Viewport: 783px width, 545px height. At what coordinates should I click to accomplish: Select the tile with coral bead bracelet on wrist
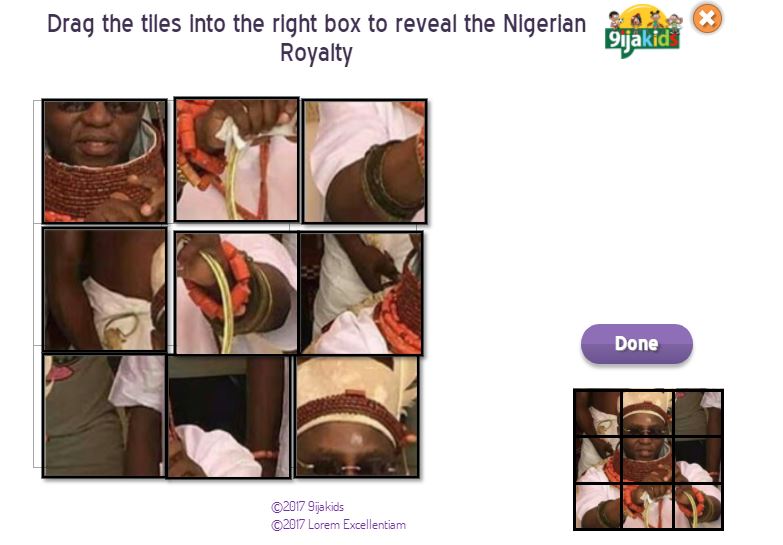237,293
